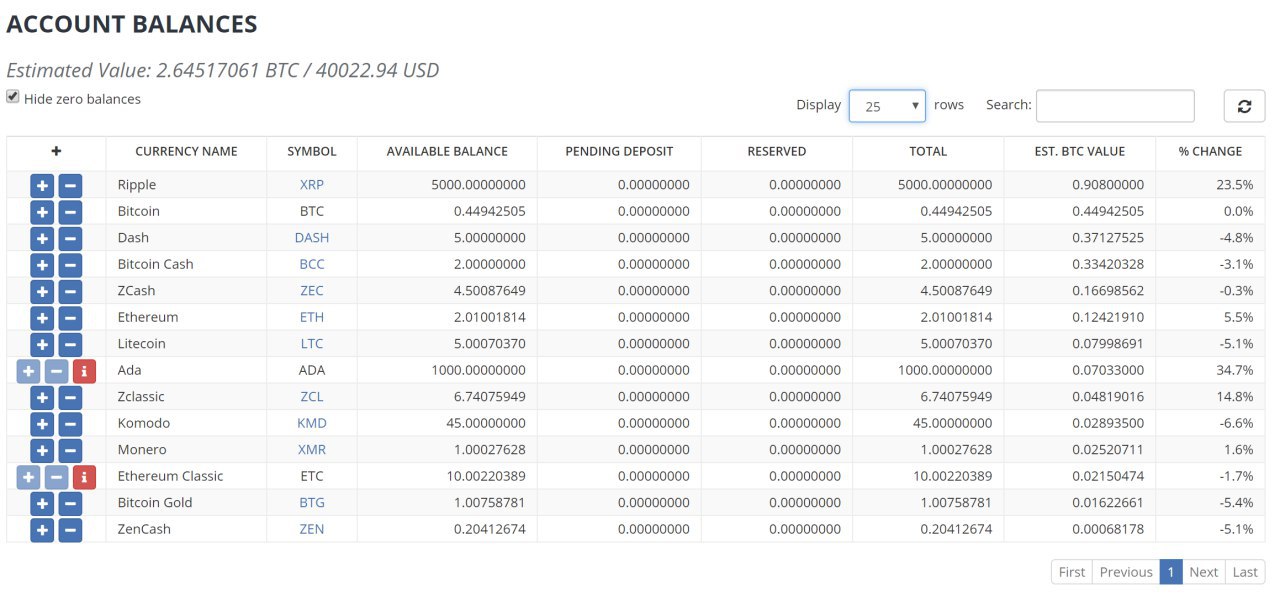
Task: Sort by Available Balance column header
Action: [447, 152]
